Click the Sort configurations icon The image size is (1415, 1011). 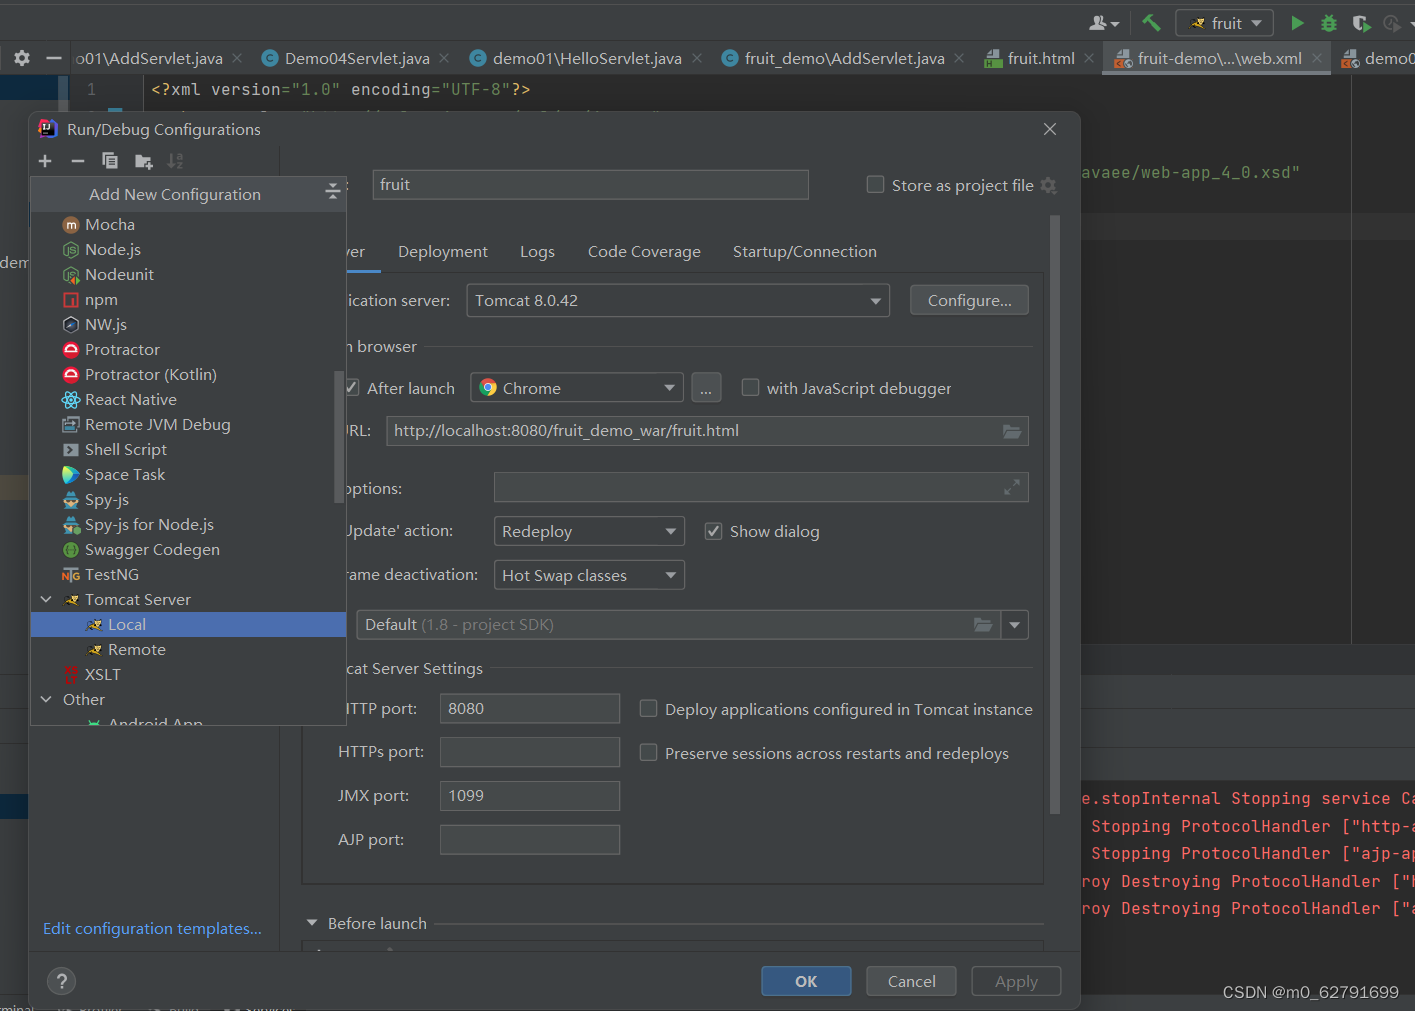pos(175,161)
